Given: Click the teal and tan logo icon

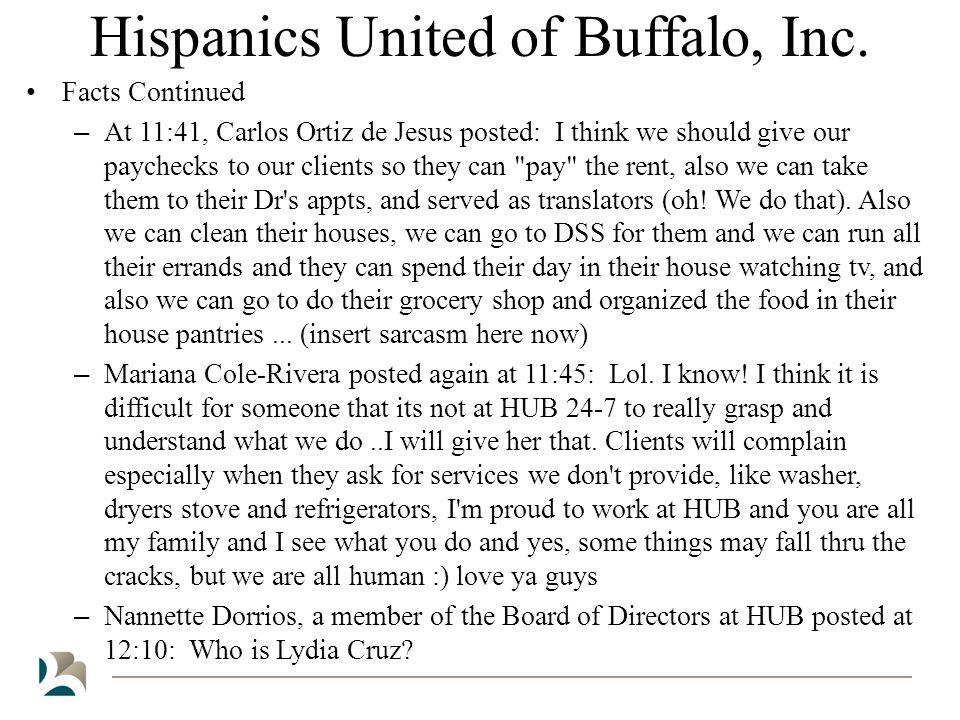Looking at the screenshot, I should [x=62, y=673].
